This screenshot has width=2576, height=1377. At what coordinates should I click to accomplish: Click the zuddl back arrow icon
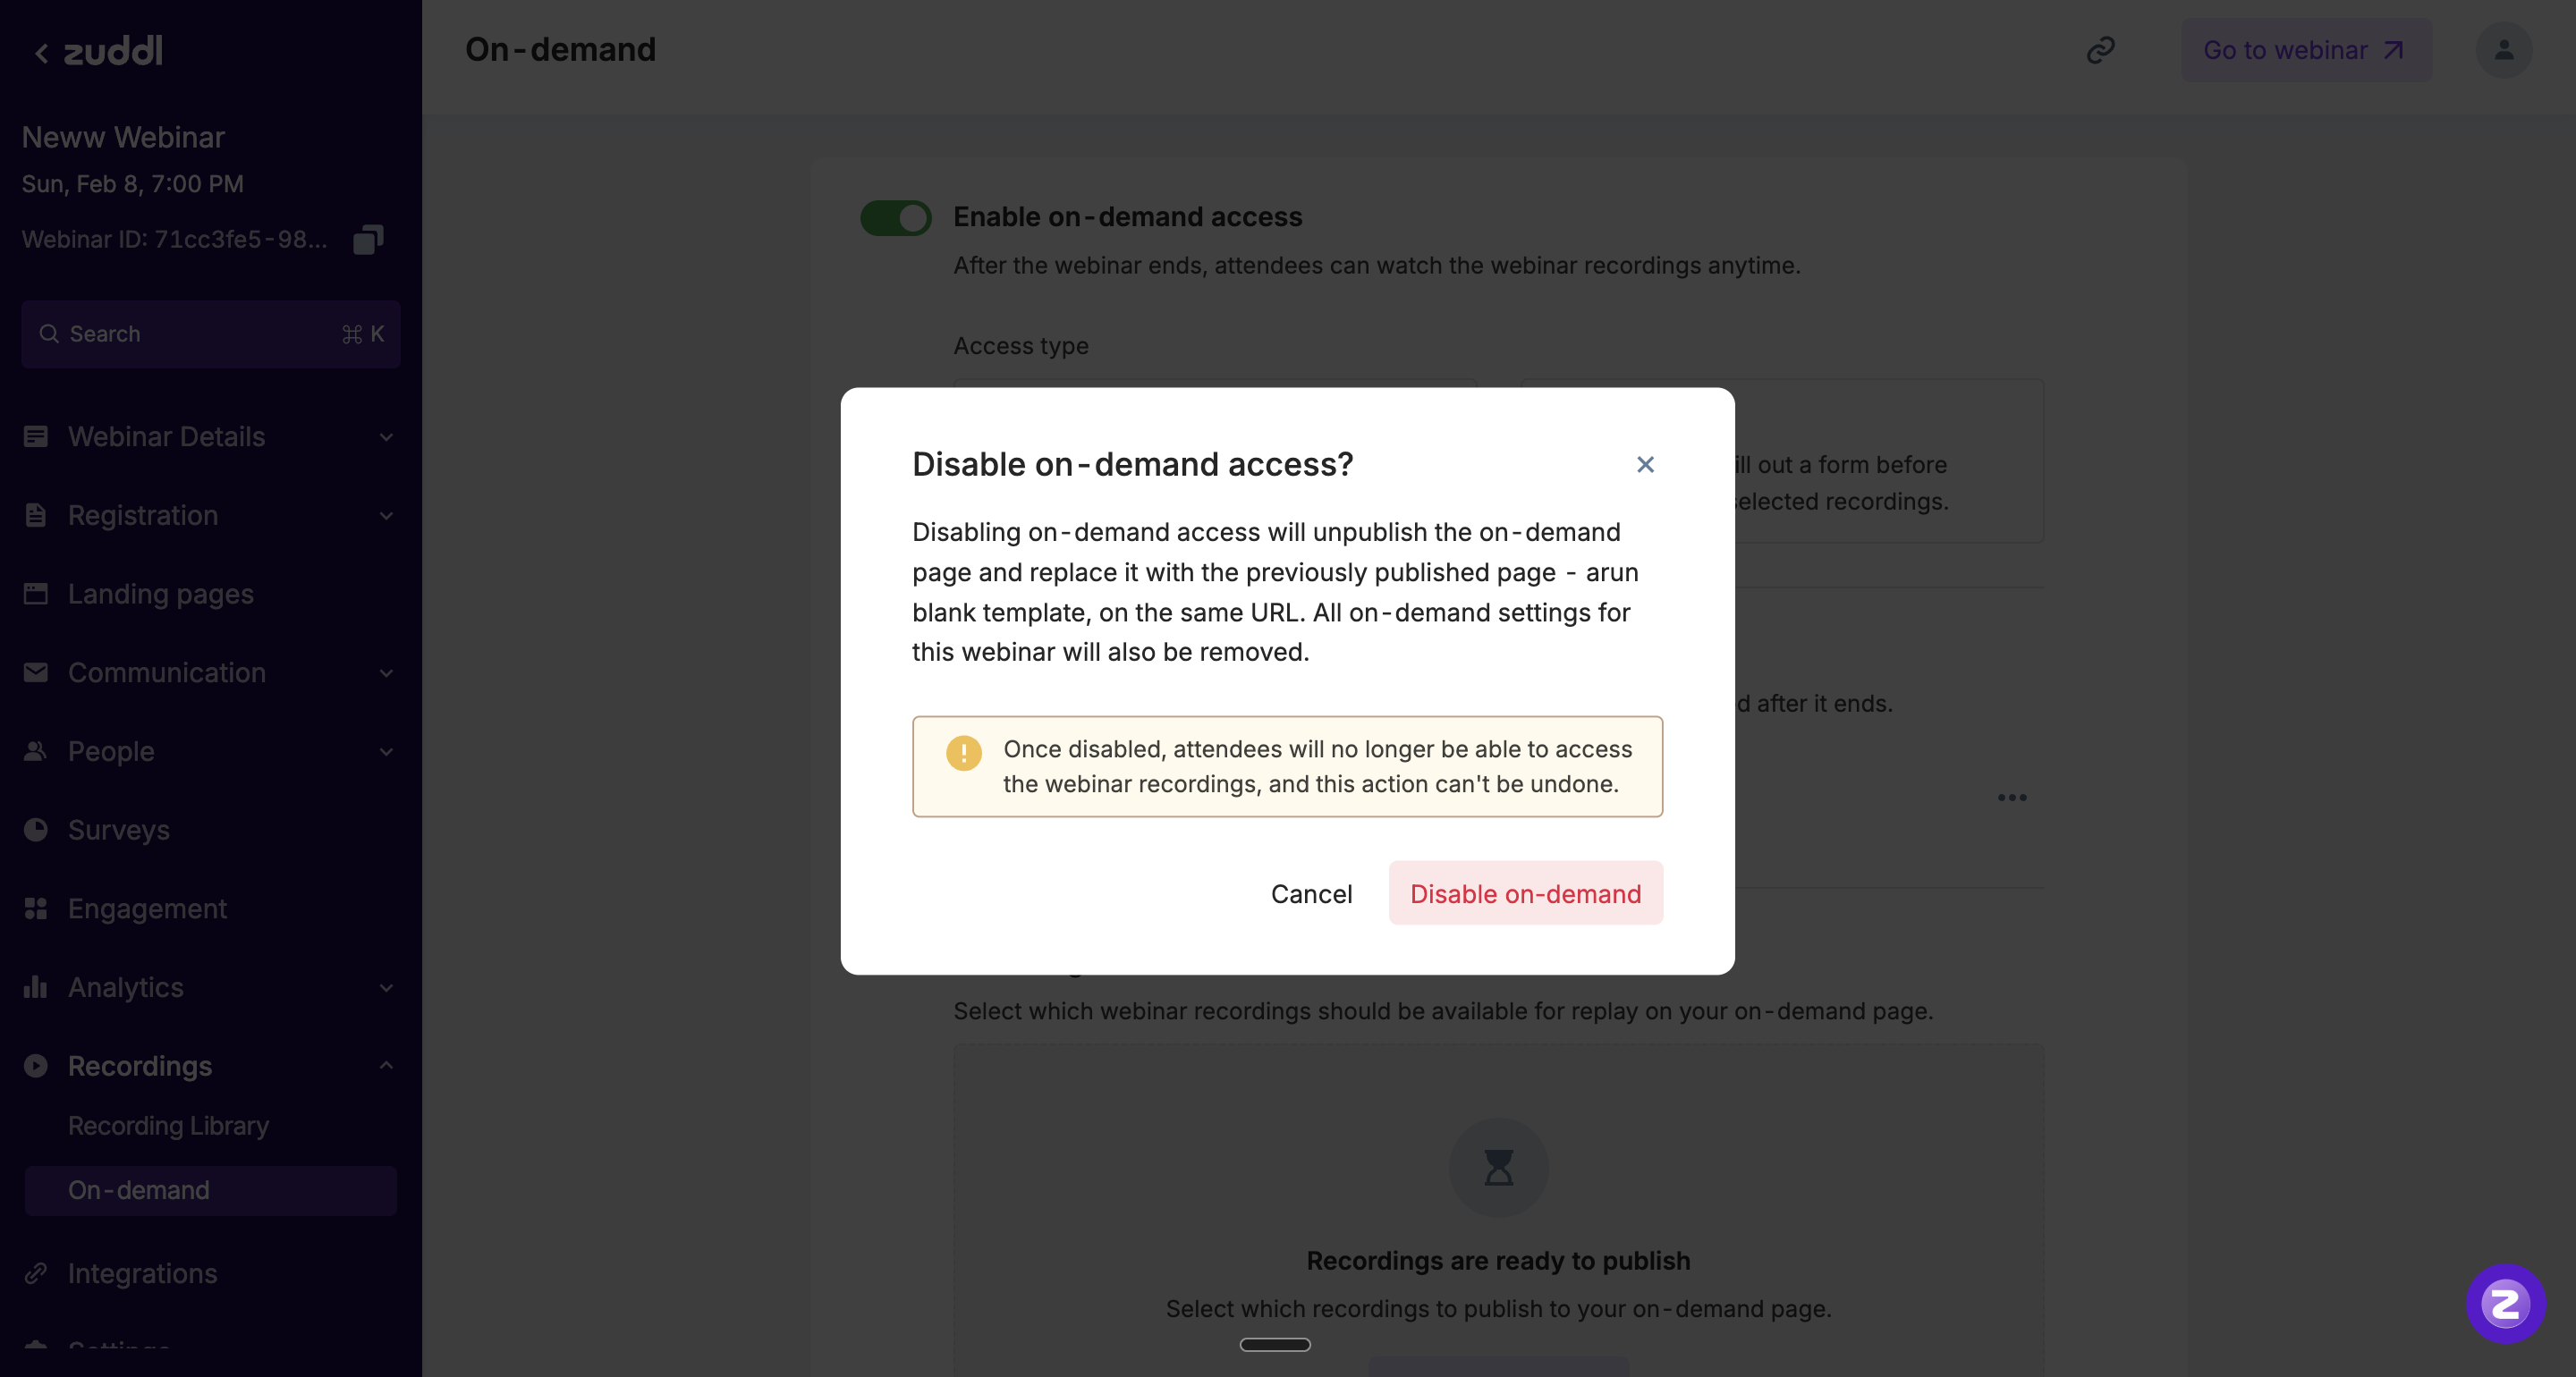(41, 52)
